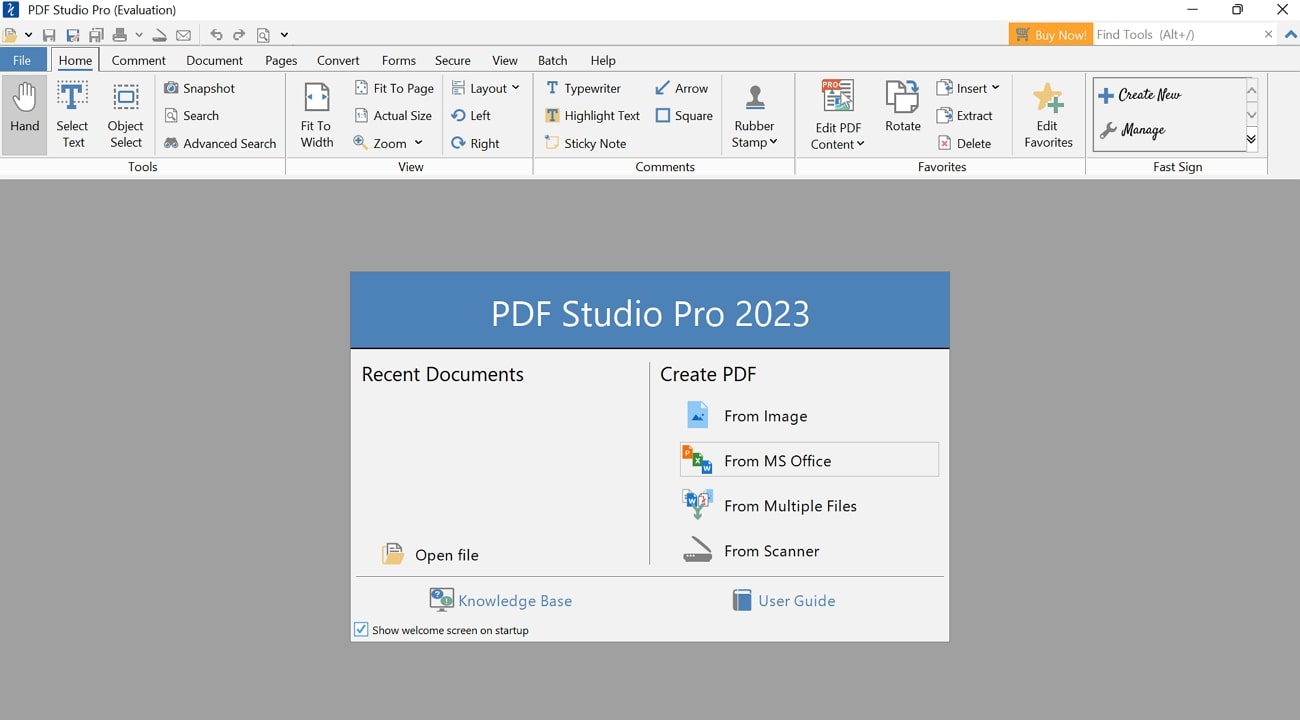Click Manage in Fast Sign
Screen dimensions: 1300x720
1132,130
